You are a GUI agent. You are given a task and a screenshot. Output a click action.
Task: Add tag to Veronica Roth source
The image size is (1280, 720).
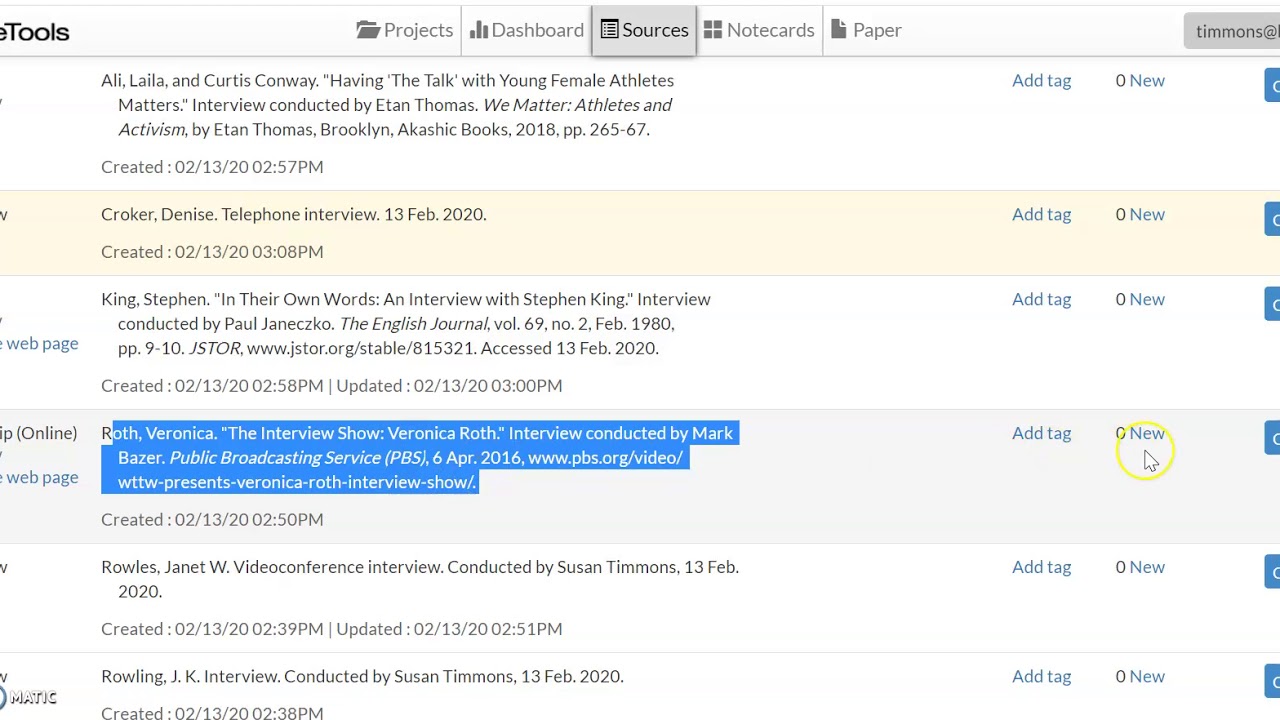pos(1041,433)
